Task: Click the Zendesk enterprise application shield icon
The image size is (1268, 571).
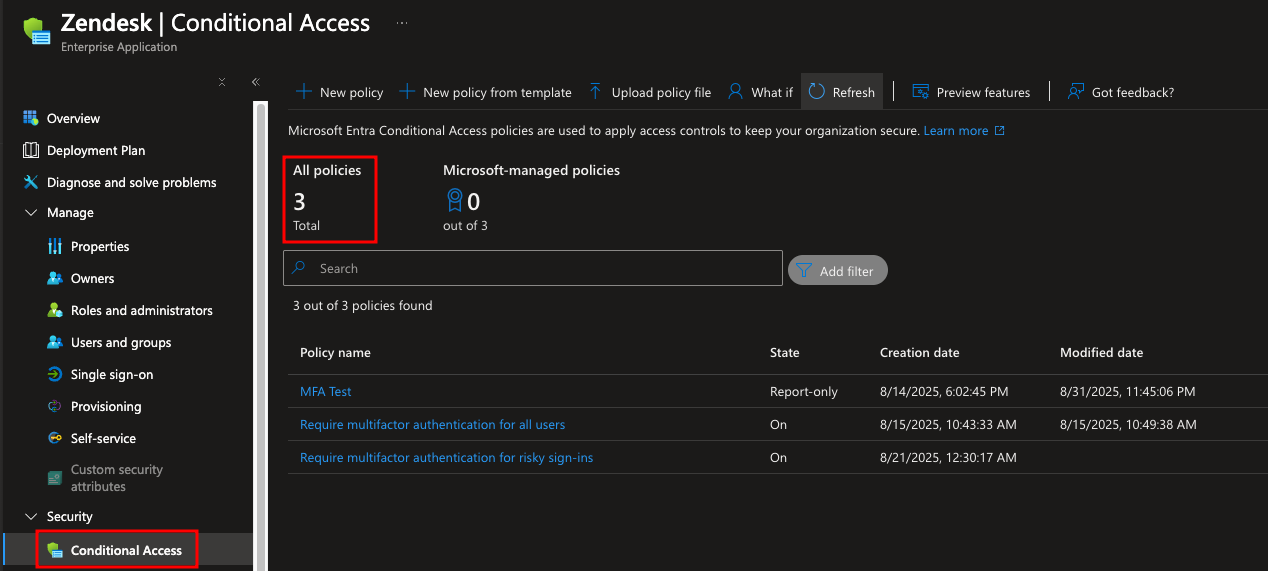Action: point(37,31)
